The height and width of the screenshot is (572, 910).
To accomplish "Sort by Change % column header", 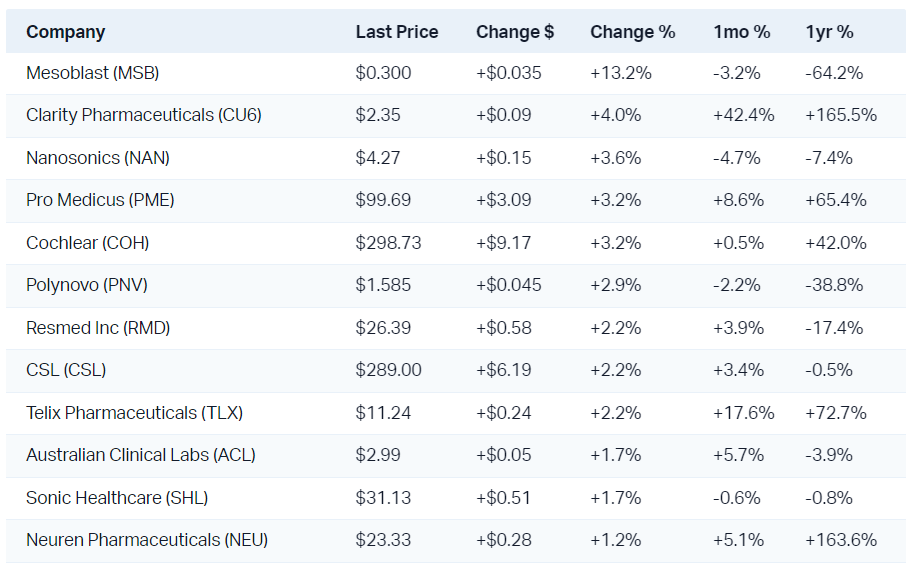I will [x=633, y=32].
